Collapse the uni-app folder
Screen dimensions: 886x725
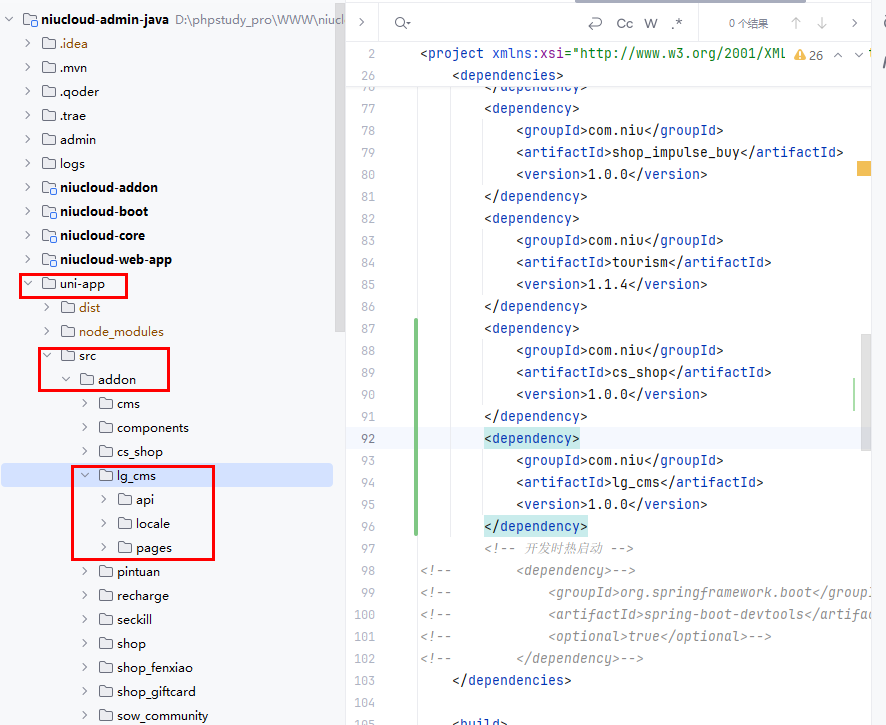click(28, 284)
